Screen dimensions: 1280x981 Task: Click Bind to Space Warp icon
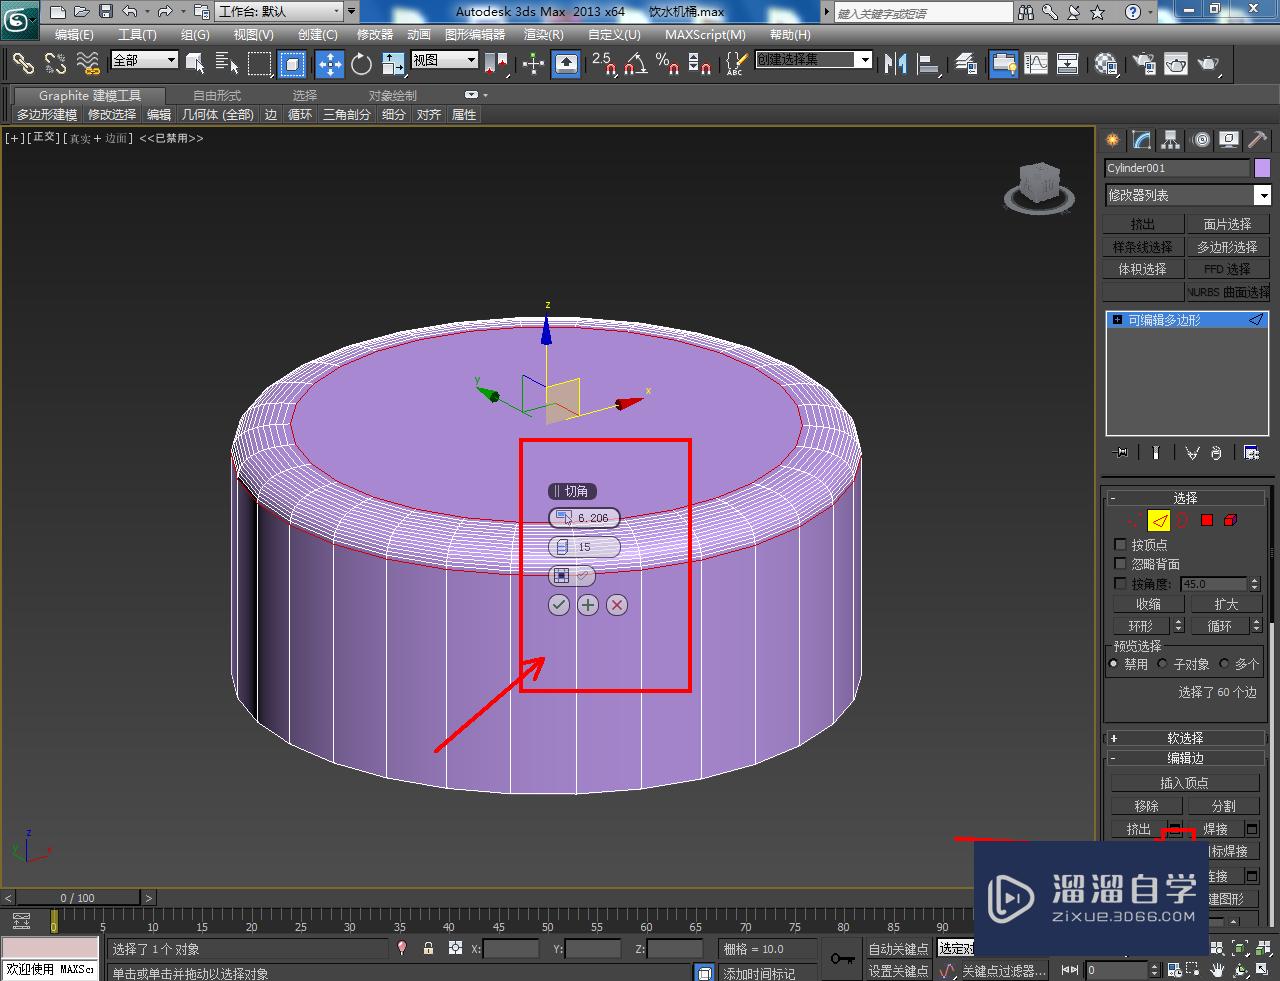pos(88,64)
